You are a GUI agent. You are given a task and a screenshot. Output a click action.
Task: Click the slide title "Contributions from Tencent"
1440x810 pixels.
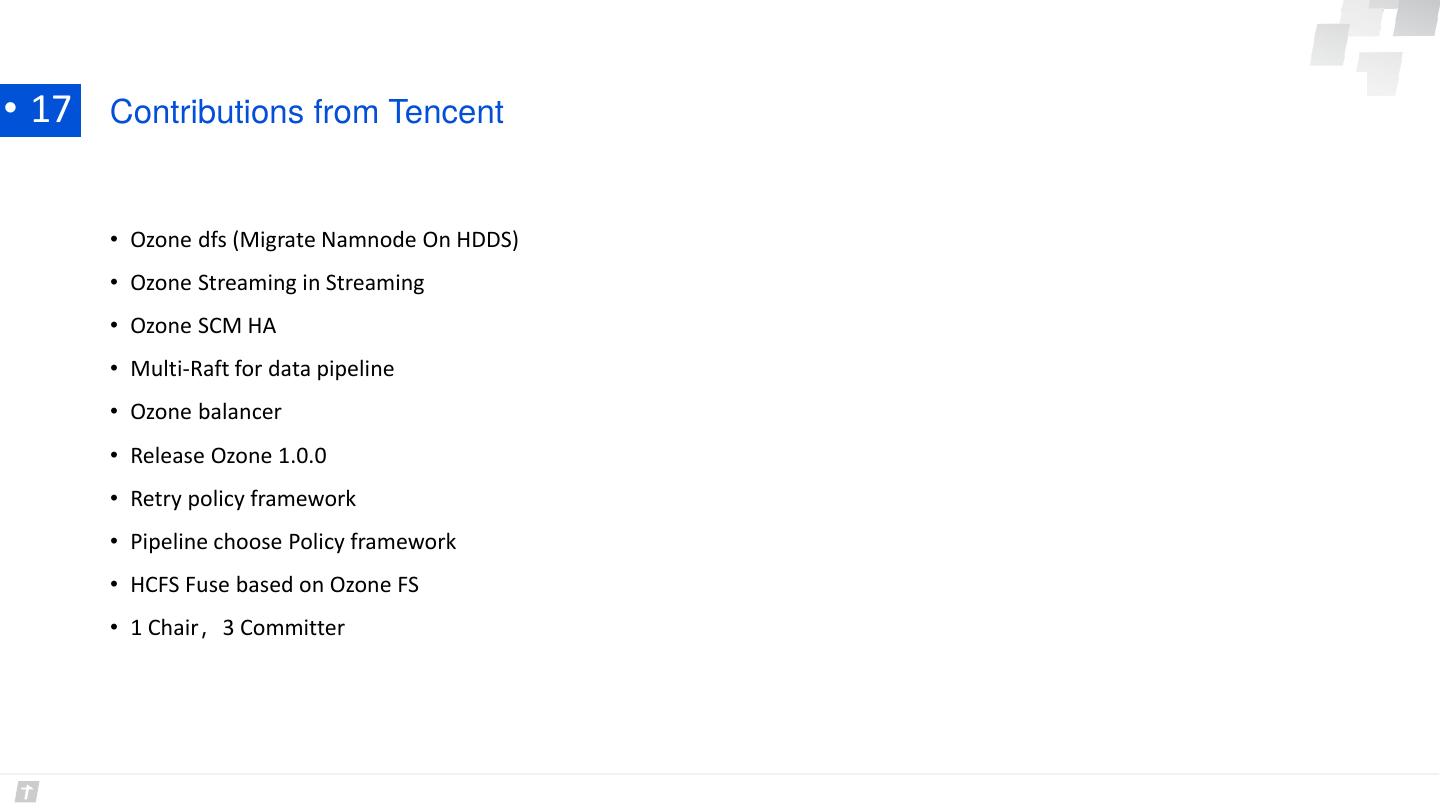[306, 112]
